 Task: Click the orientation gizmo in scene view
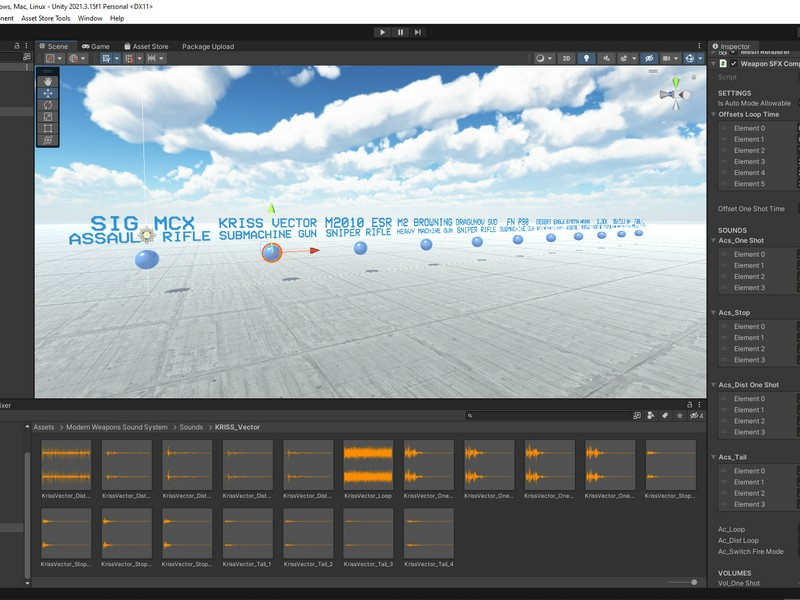click(x=675, y=94)
